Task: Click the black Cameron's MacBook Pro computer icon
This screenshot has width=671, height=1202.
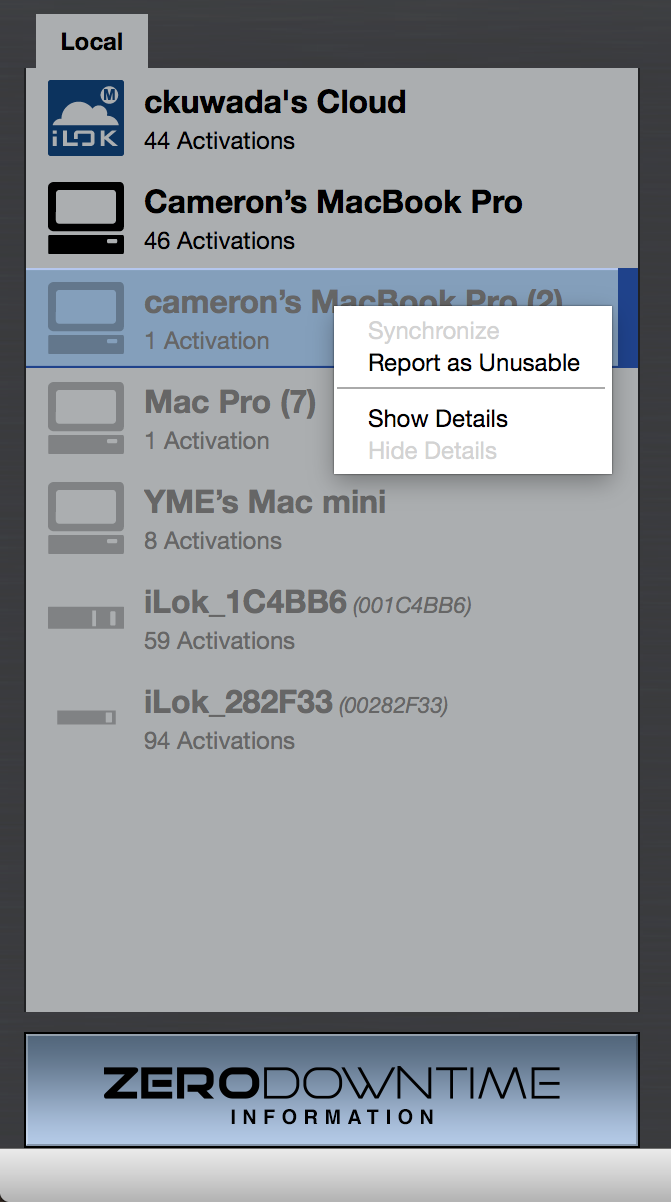Action: pos(86,218)
